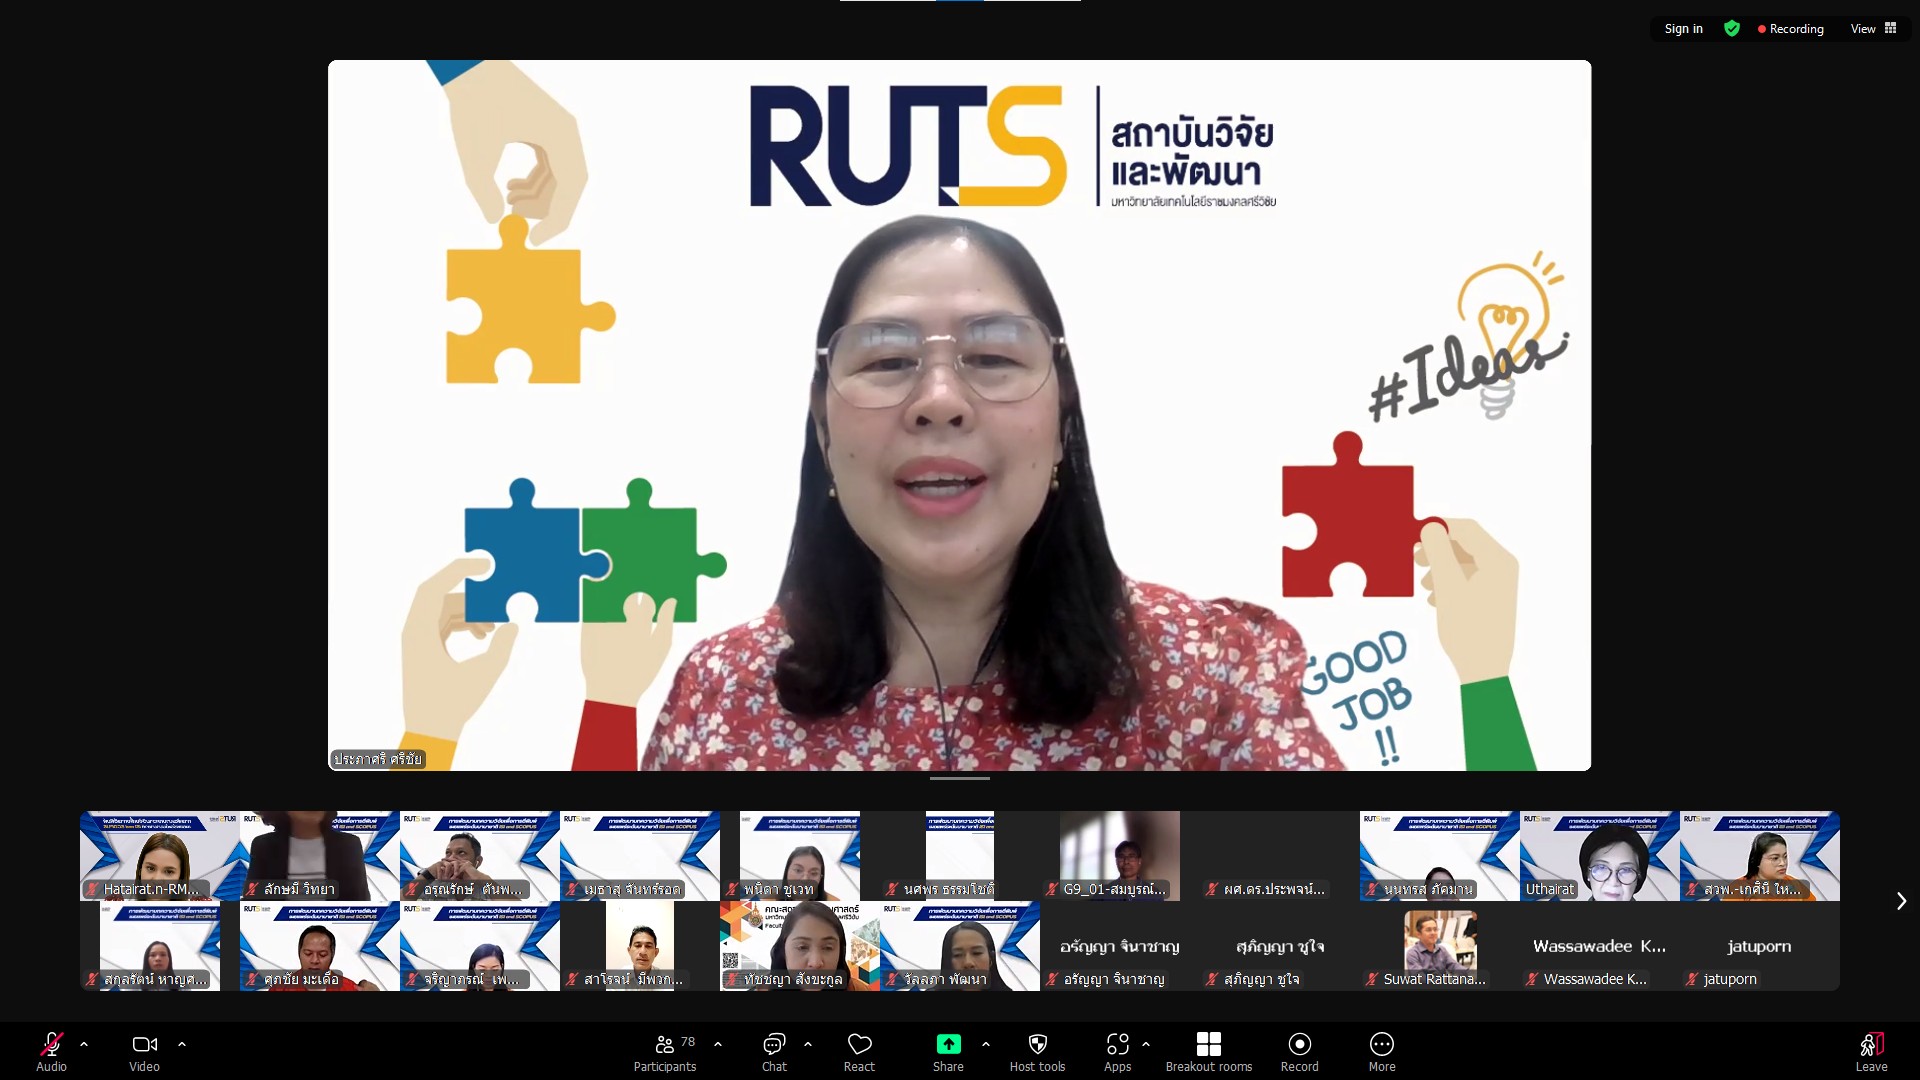Viewport: 1920px width, 1080px height.
Task: Open the View layout menu
Action: tap(1873, 29)
